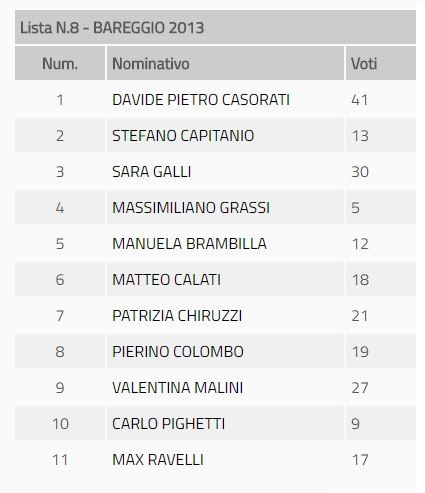
Task: Click Stefano Capitanio's name
Action: pyautogui.click(x=183, y=136)
